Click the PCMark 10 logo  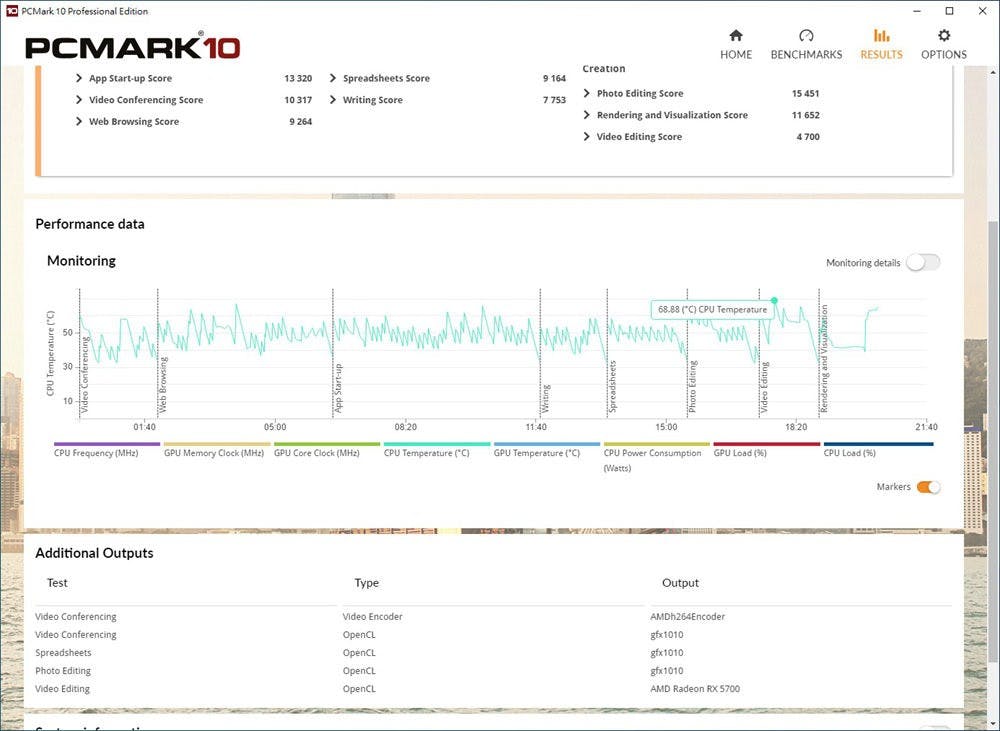pyautogui.click(x=132, y=46)
